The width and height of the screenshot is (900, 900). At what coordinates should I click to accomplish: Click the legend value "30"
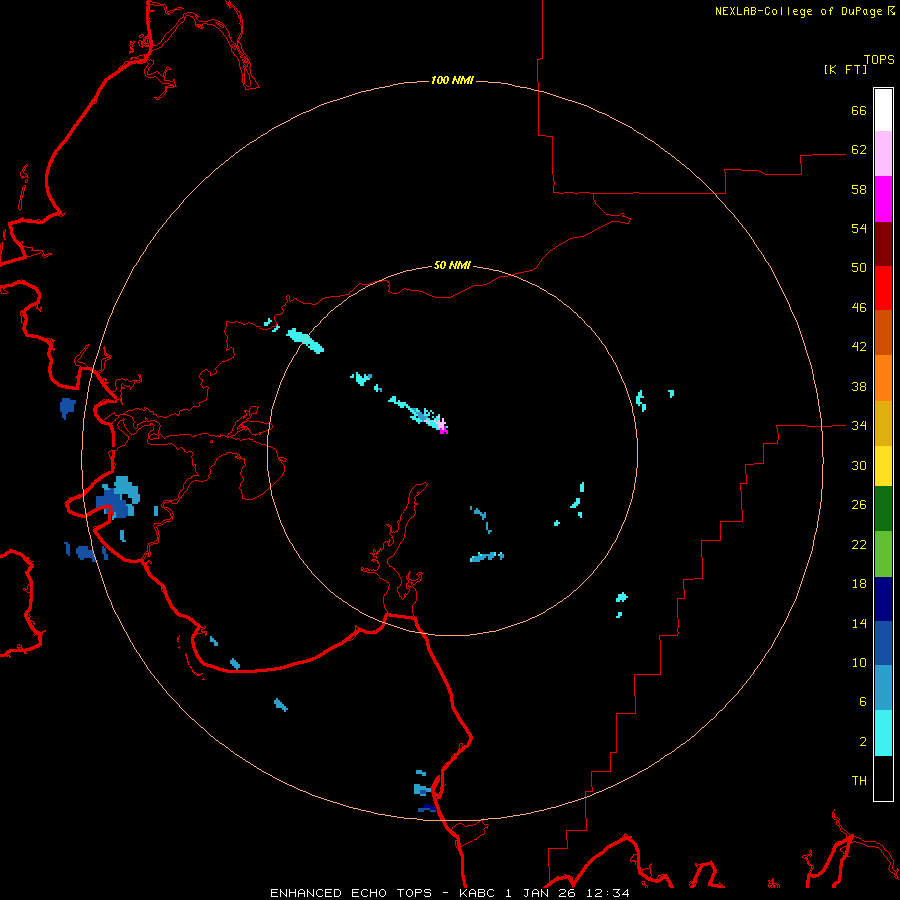tap(859, 465)
